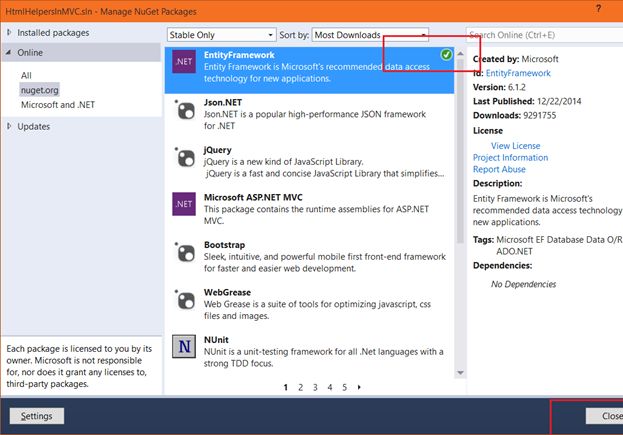Click the Close button

pyautogui.click(x=605, y=416)
